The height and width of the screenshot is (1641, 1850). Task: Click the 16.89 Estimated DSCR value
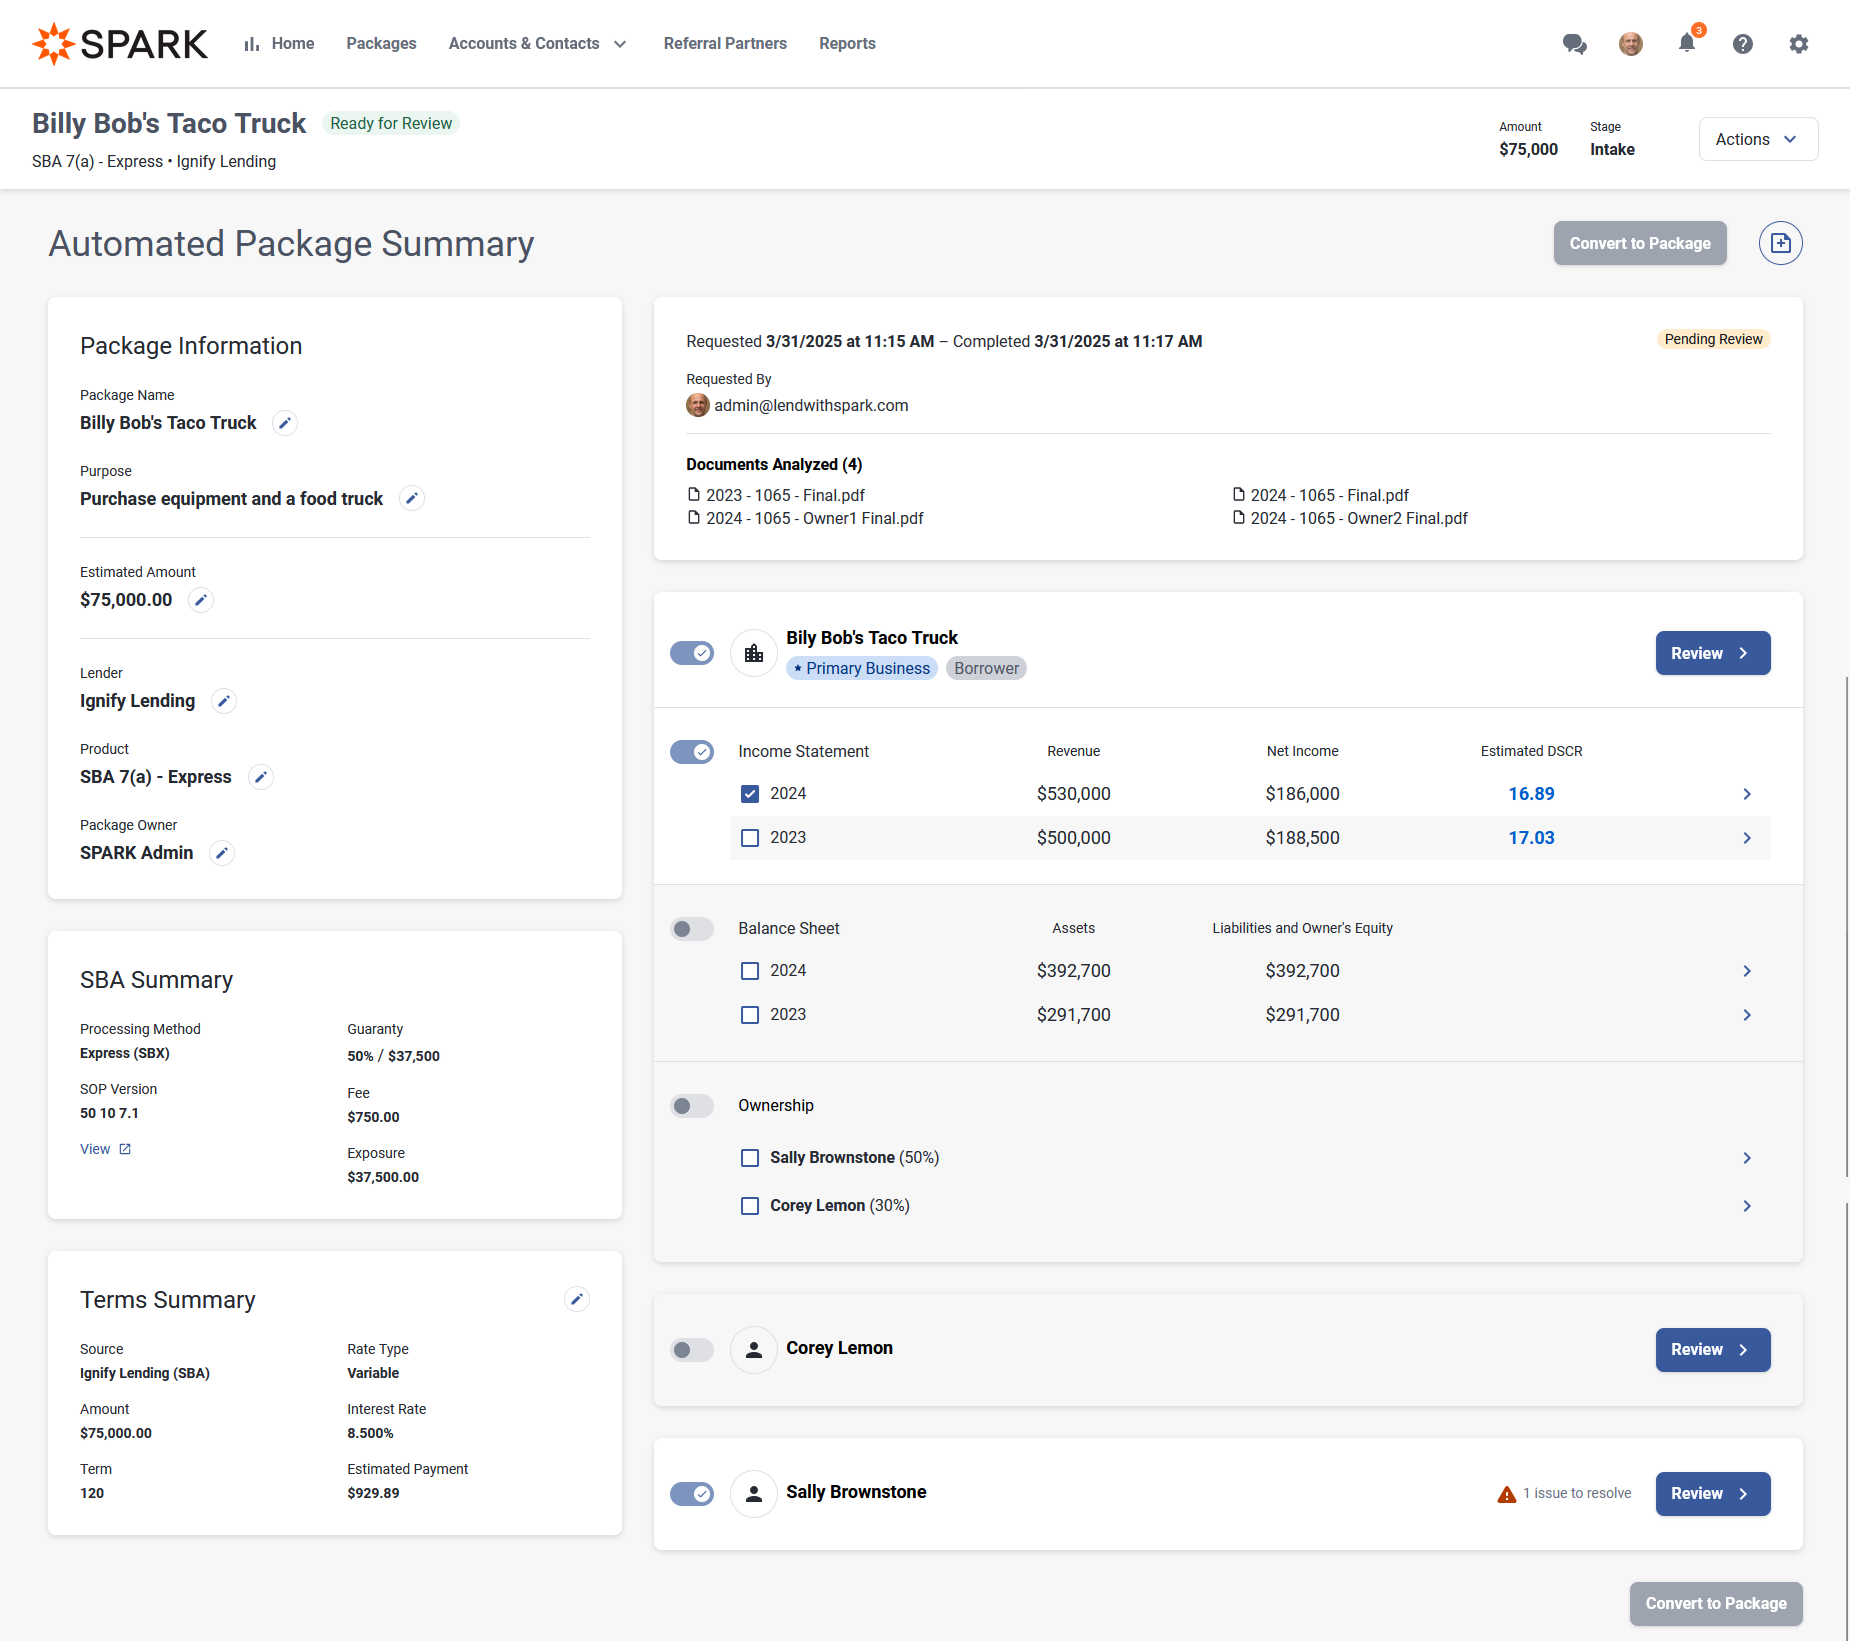pos(1531,794)
